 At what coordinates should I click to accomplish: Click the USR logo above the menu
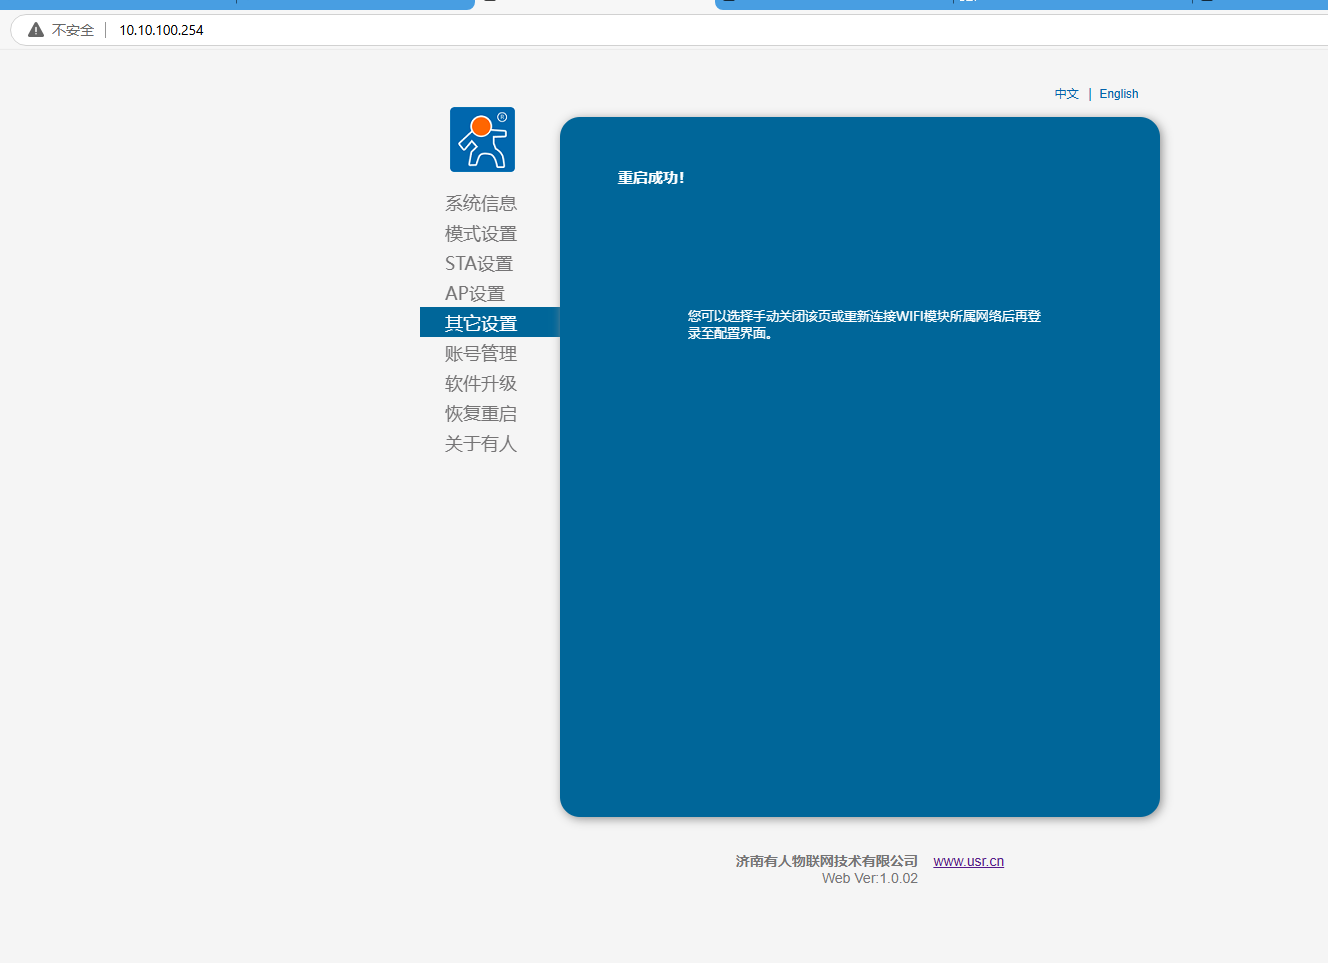click(482, 139)
